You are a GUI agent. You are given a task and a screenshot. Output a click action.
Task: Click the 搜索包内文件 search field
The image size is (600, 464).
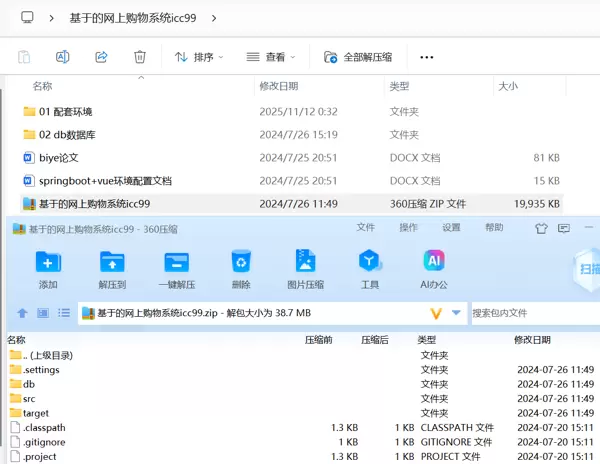[x=530, y=313]
